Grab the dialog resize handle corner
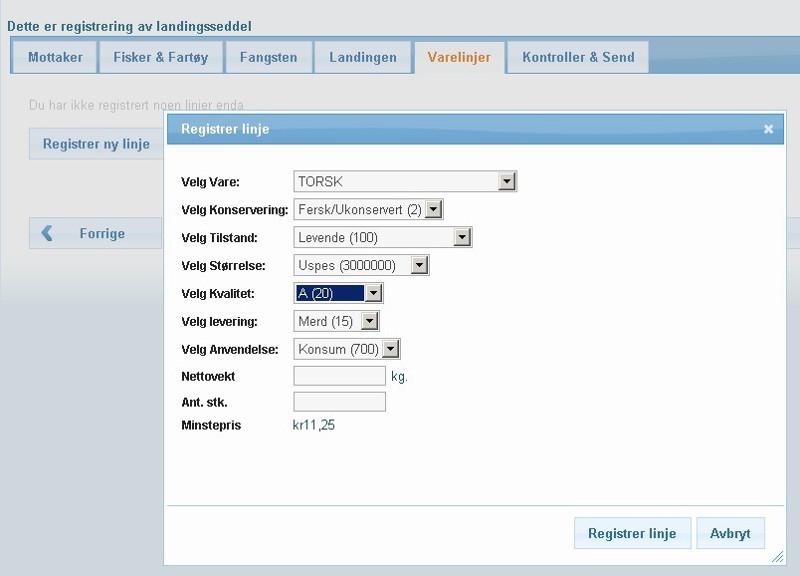Viewport: 800px width, 576px height. (x=778, y=557)
